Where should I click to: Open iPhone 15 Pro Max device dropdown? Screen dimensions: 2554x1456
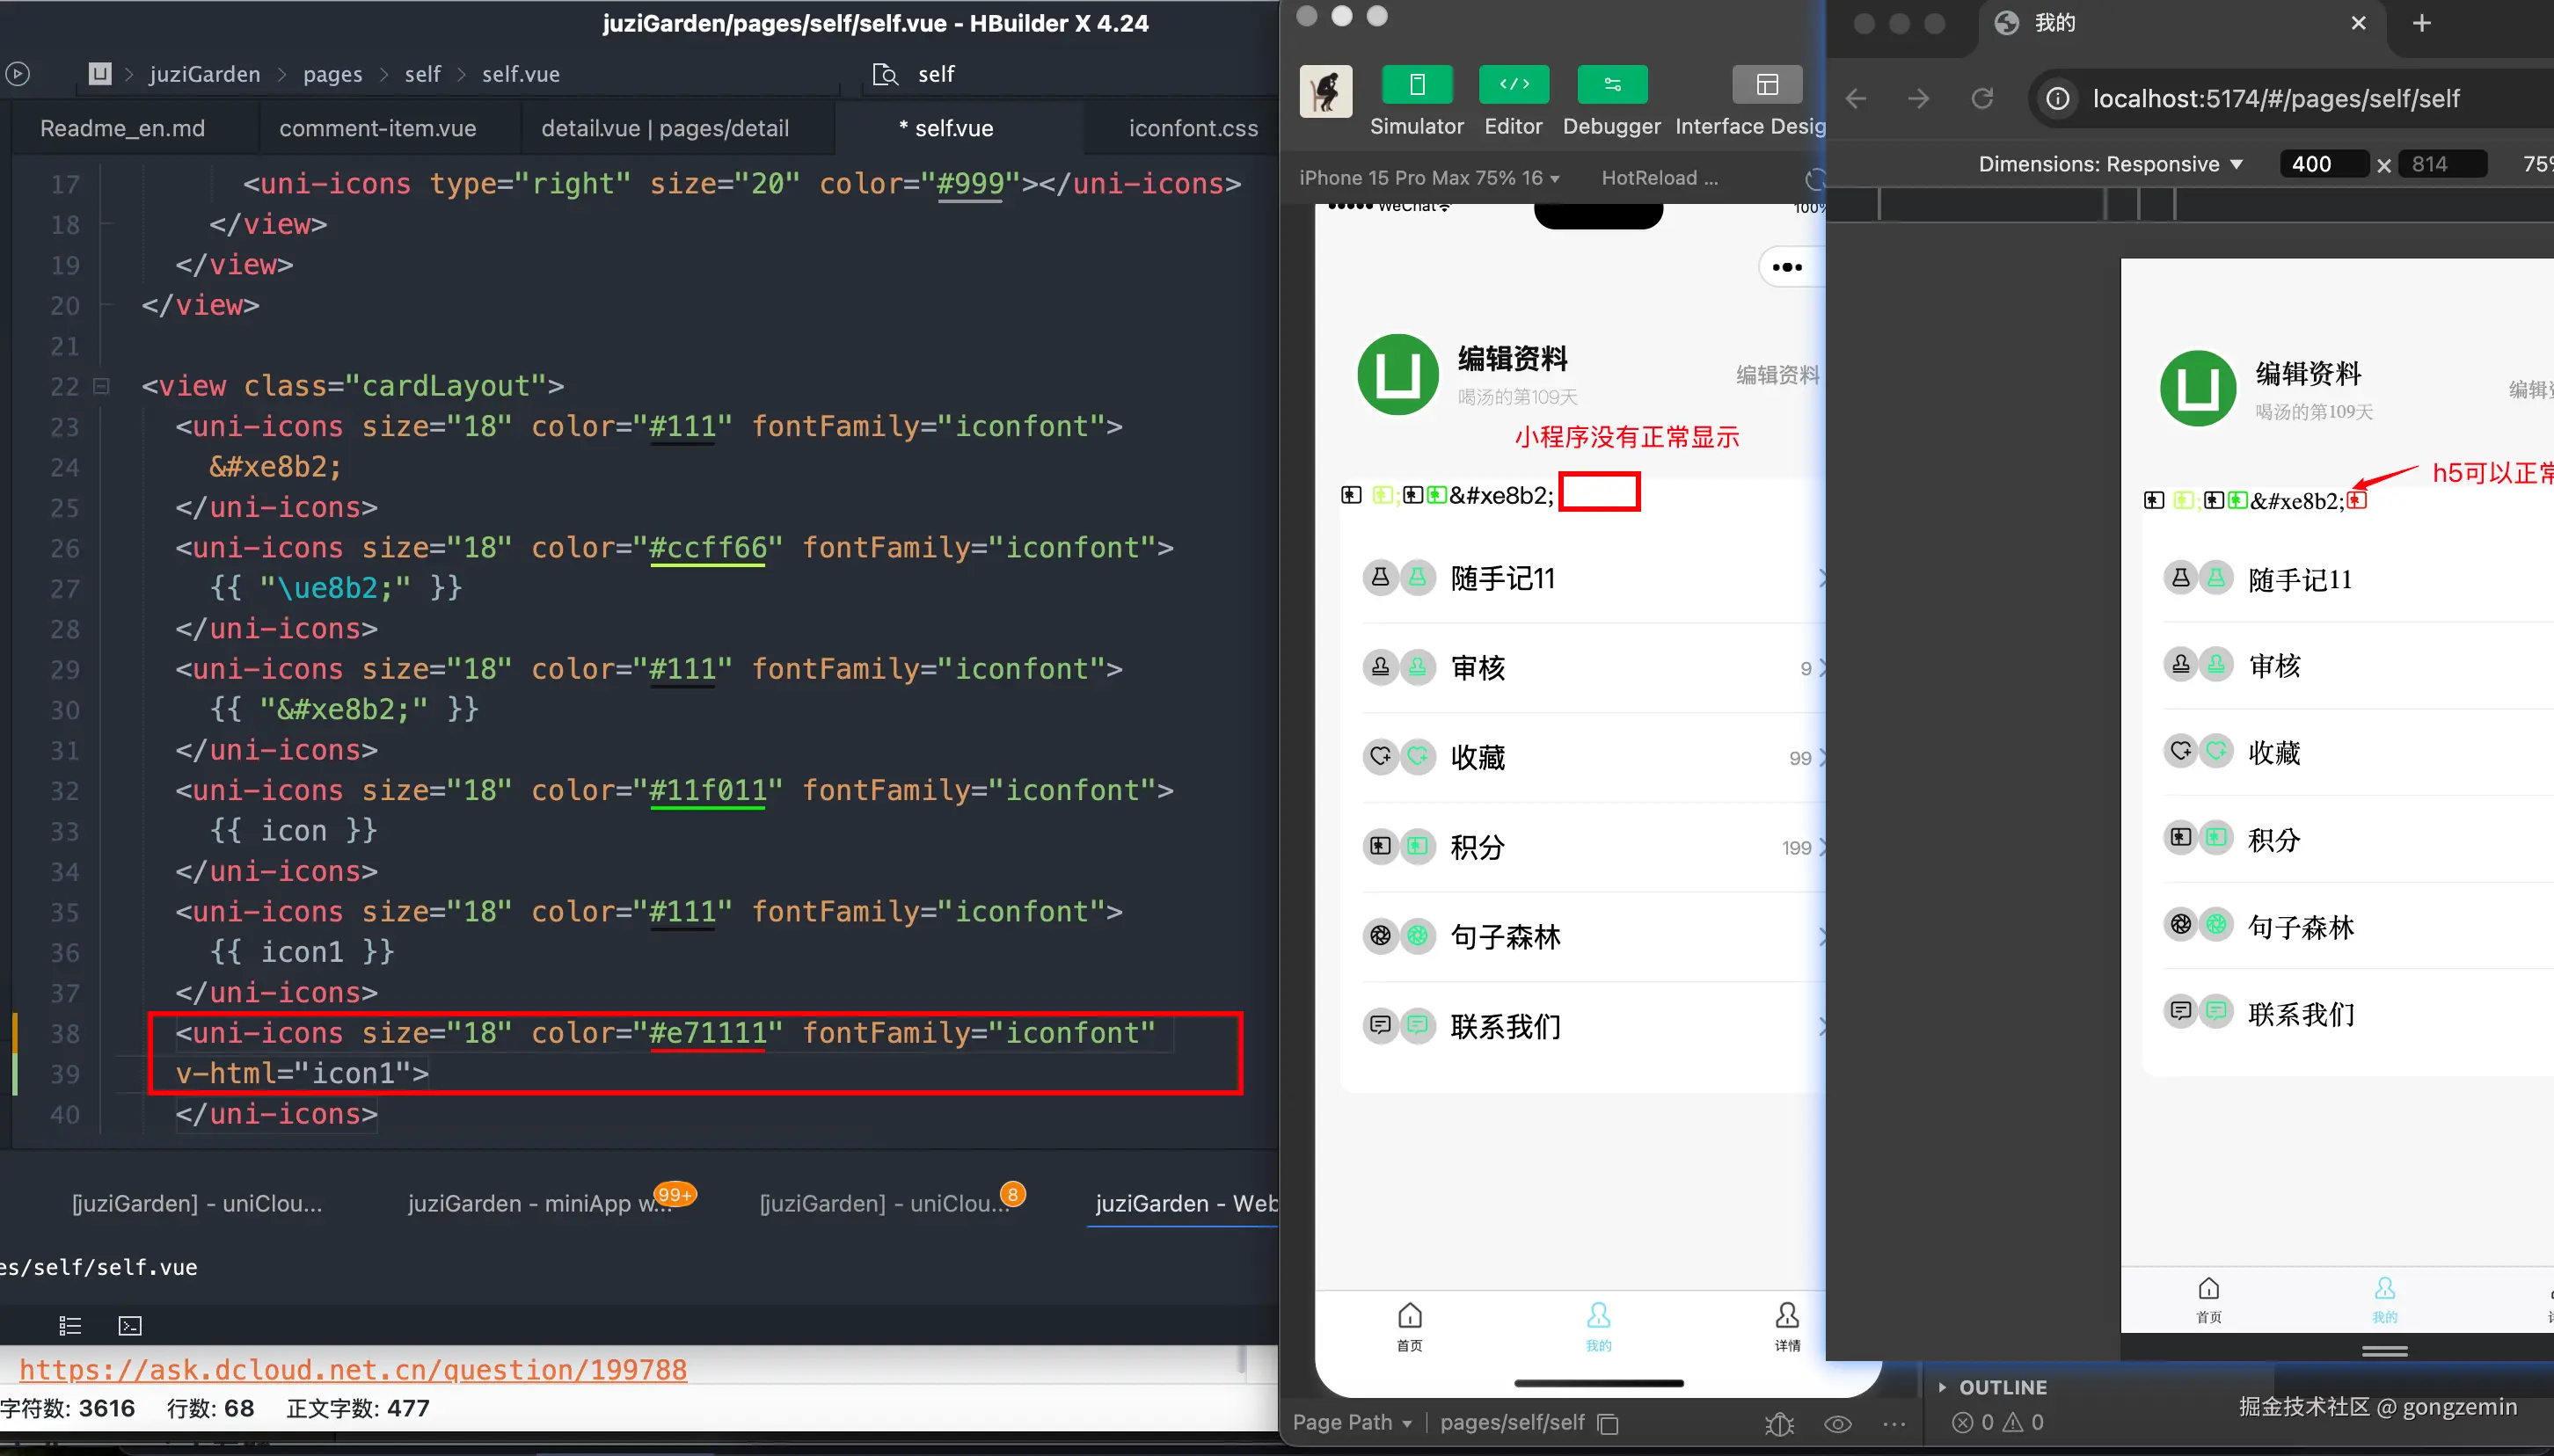point(1428,178)
